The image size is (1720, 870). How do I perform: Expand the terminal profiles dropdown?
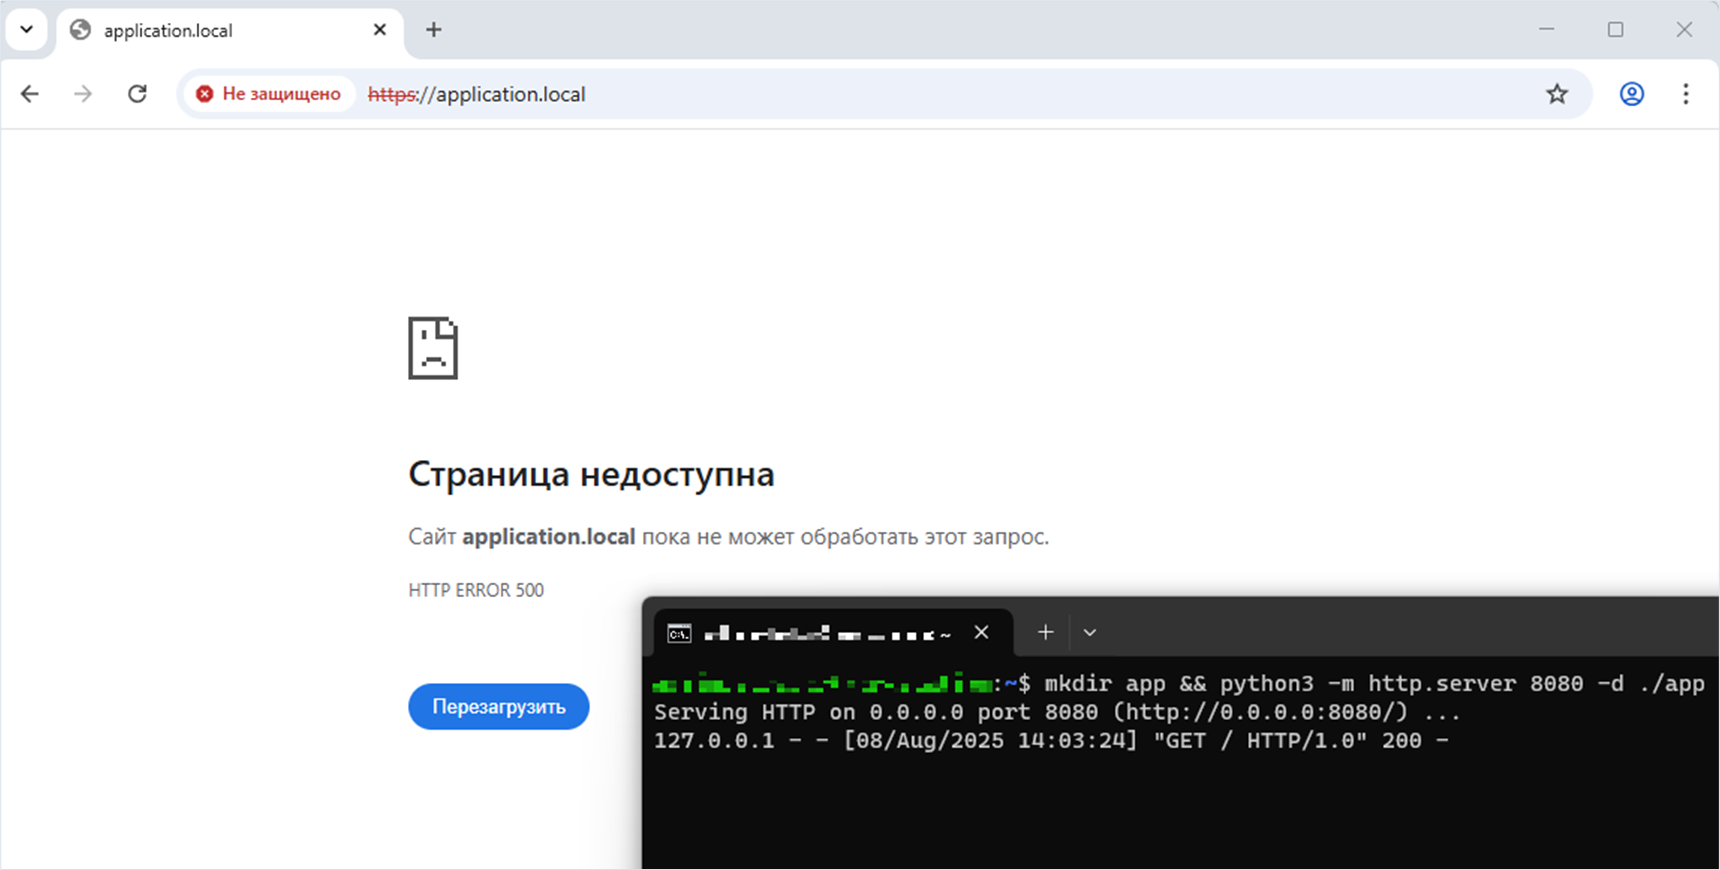pyautogui.click(x=1090, y=632)
